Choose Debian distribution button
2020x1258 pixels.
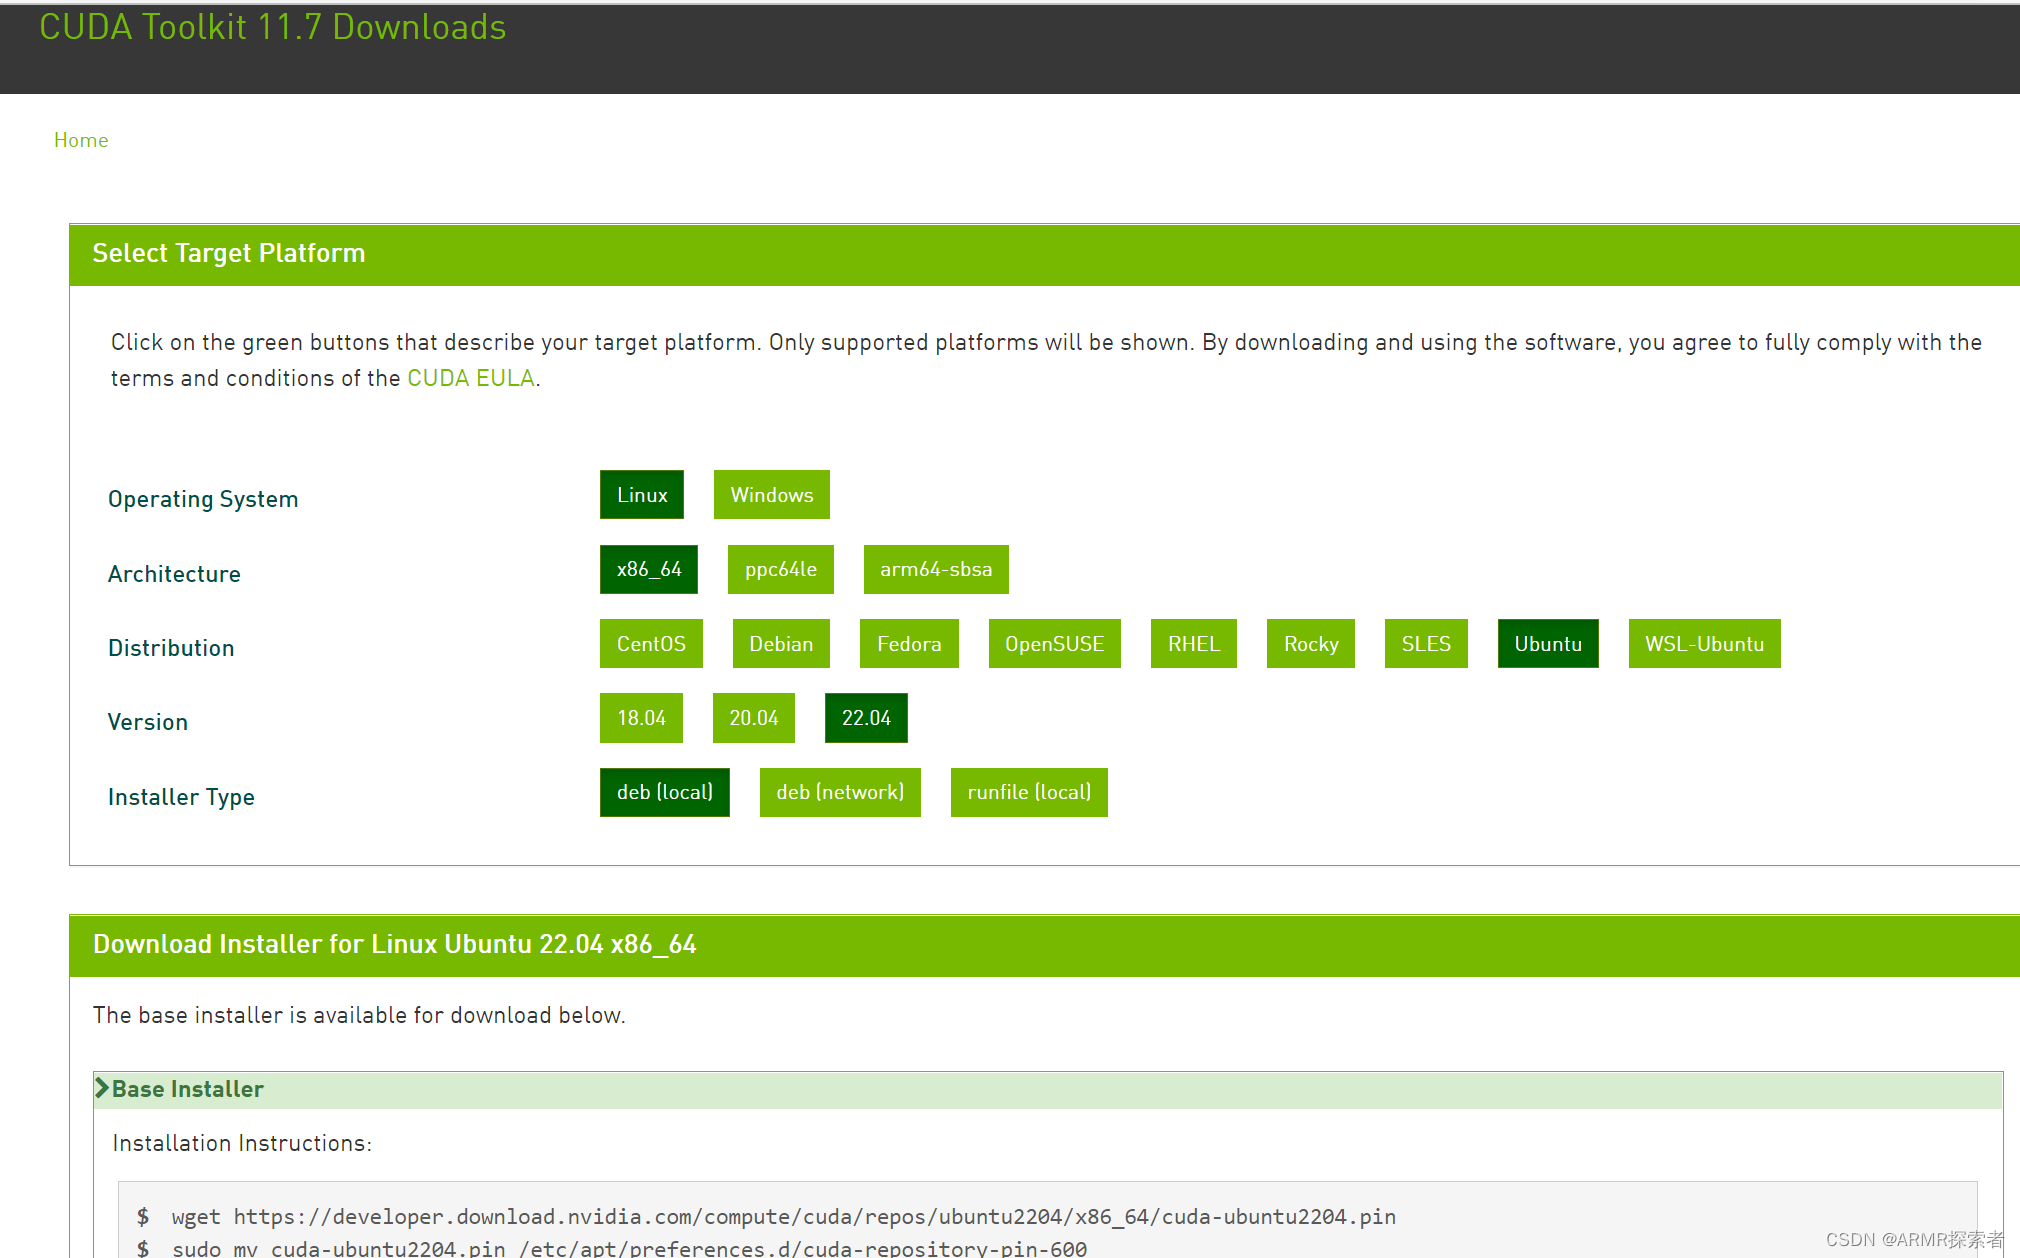780,644
